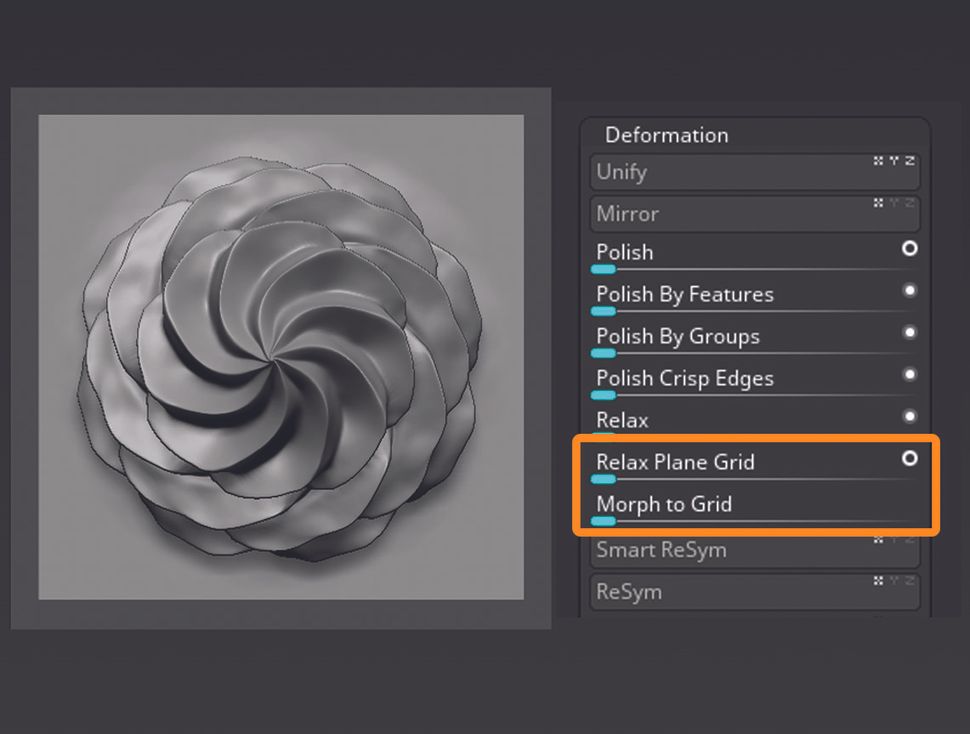Click the Y axis icon on ReSym
Screen dimensions: 970x734
(x=896, y=583)
